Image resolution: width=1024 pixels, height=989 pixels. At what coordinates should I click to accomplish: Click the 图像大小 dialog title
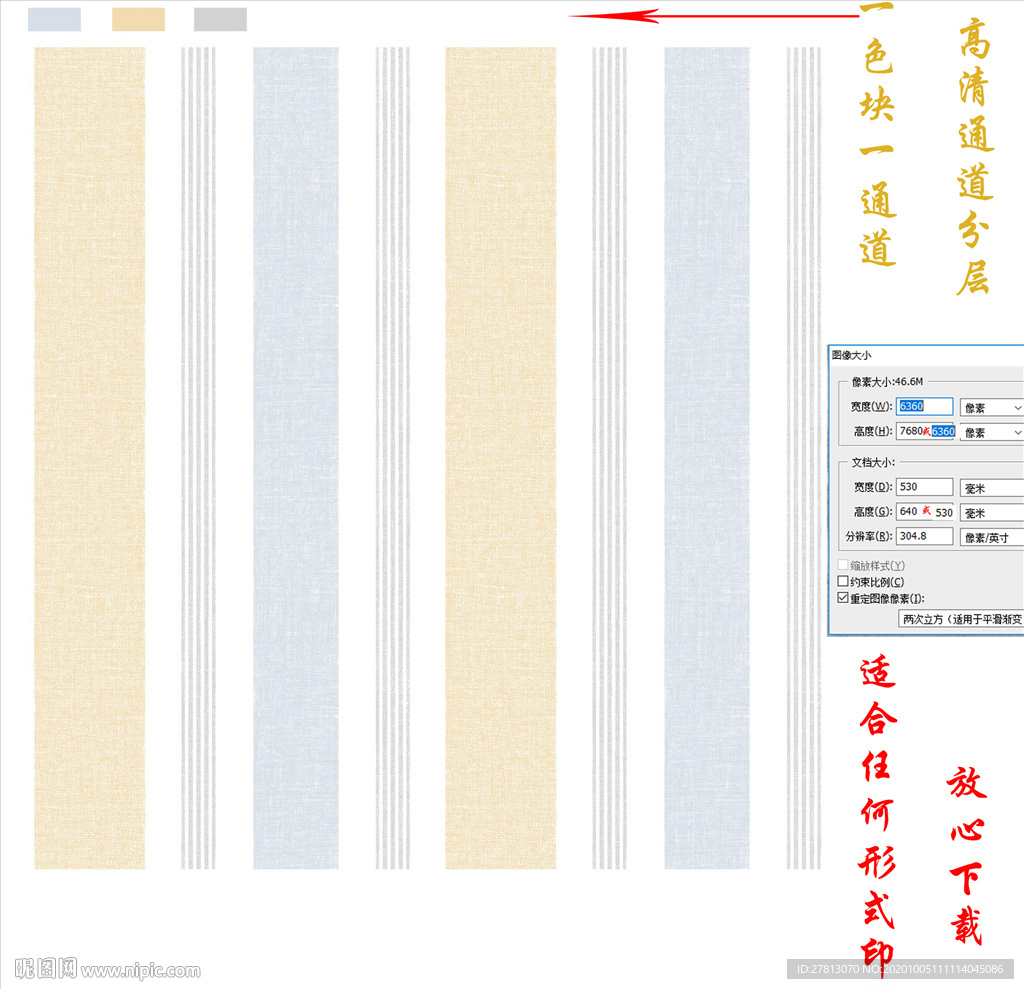tap(852, 355)
